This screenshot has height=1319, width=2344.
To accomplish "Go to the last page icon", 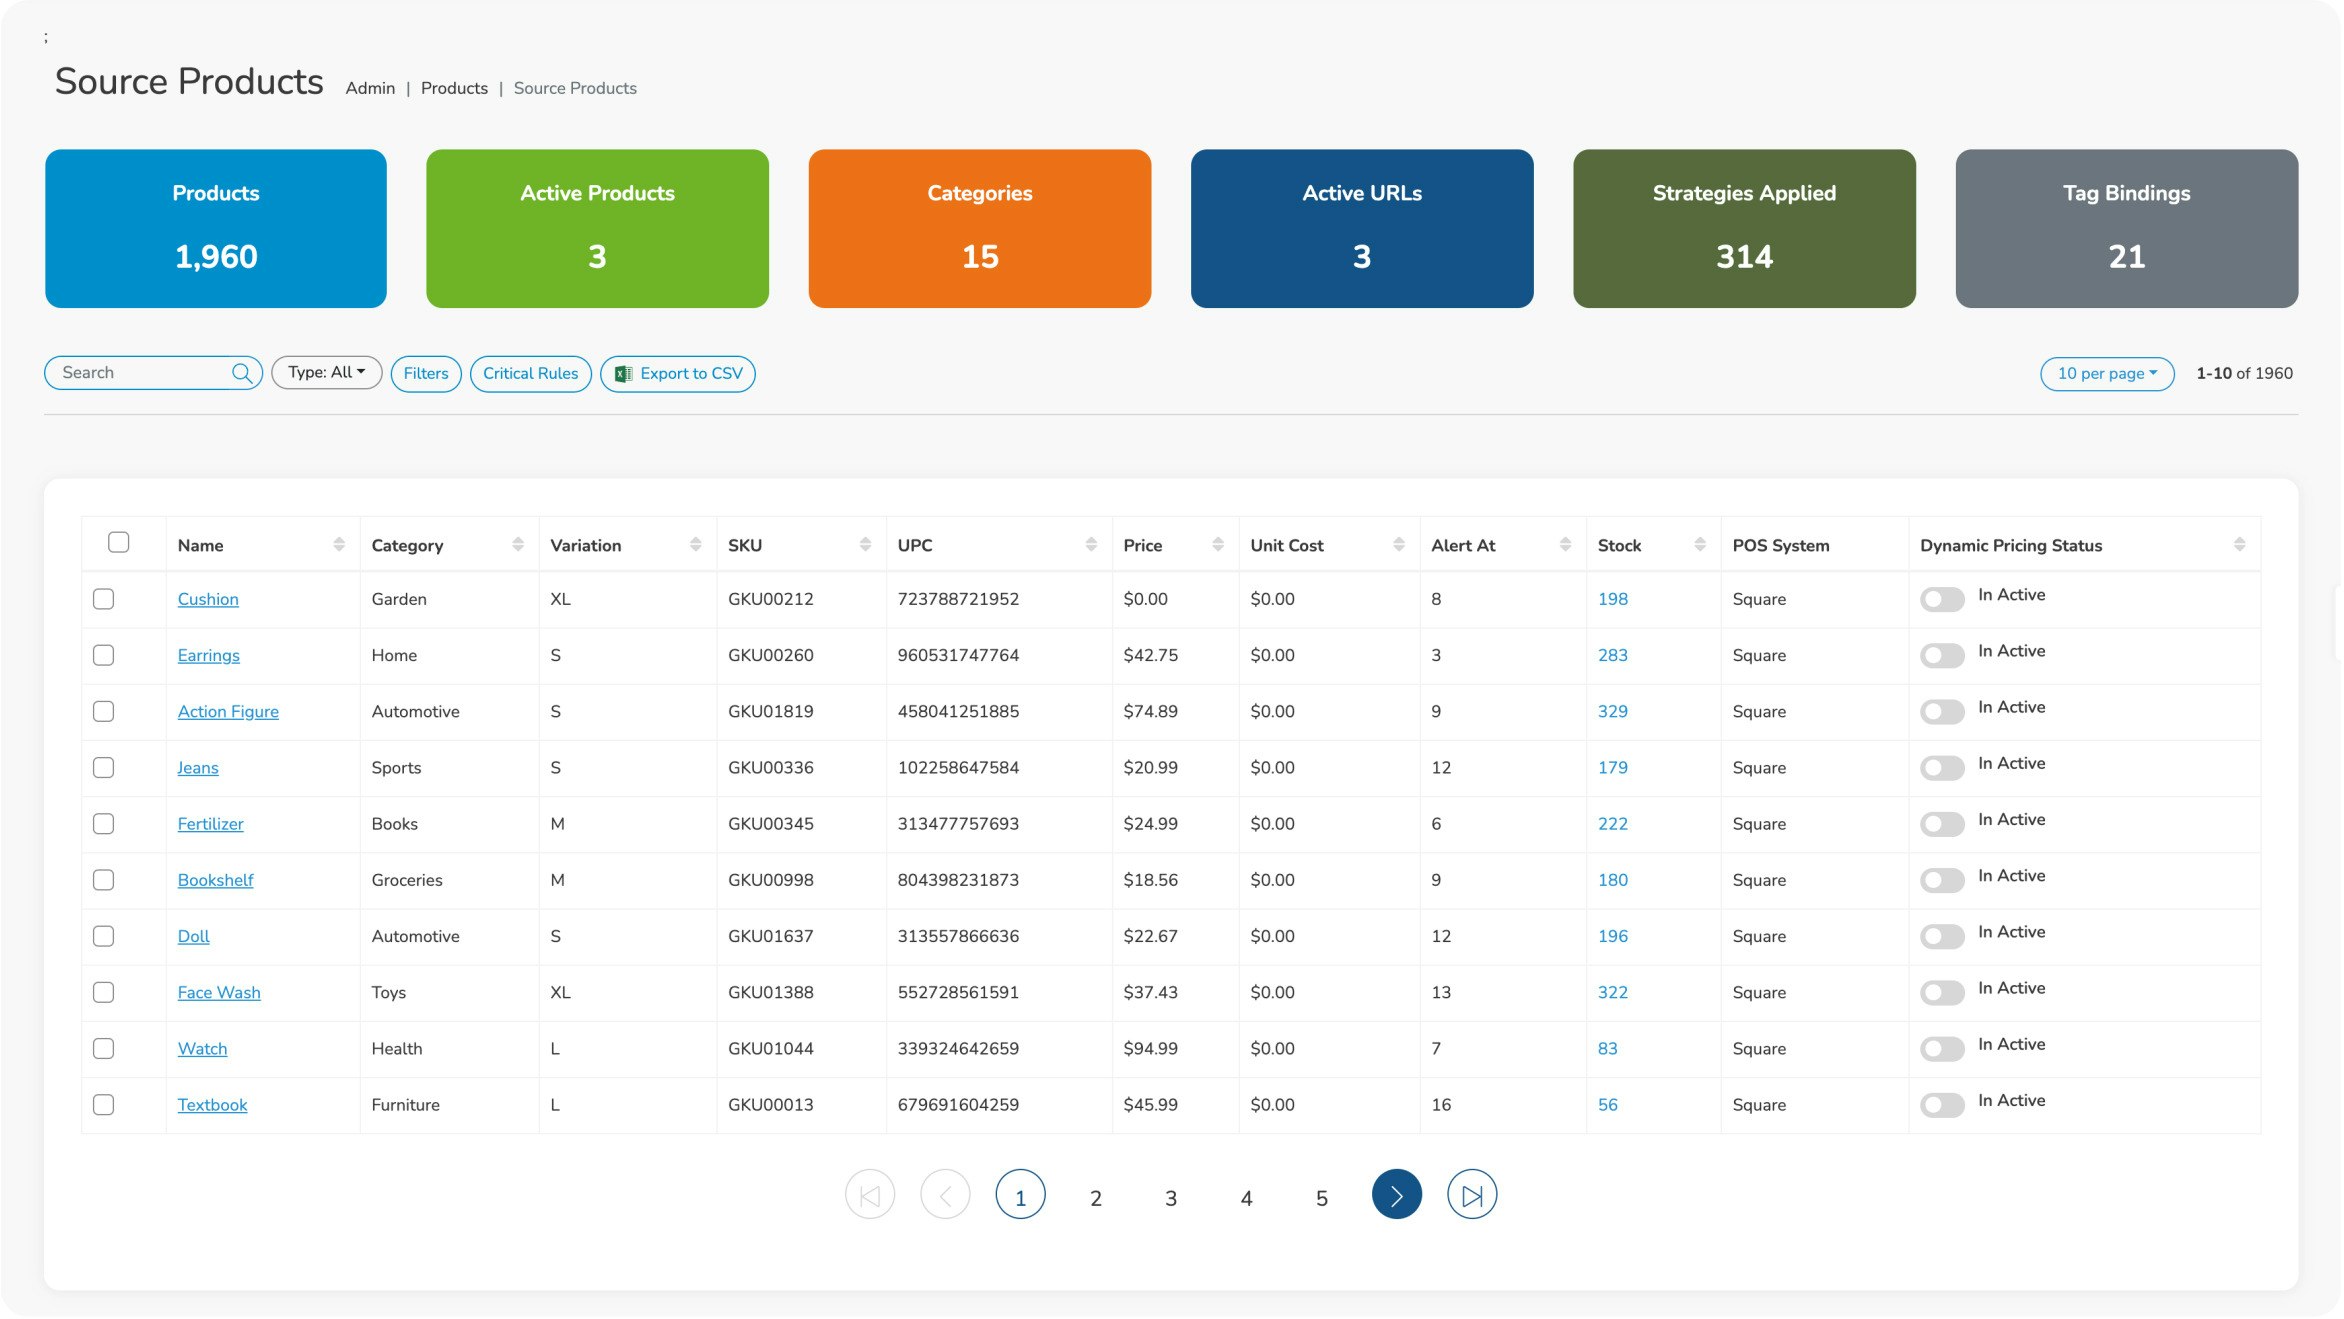I will pyautogui.click(x=1472, y=1195).
